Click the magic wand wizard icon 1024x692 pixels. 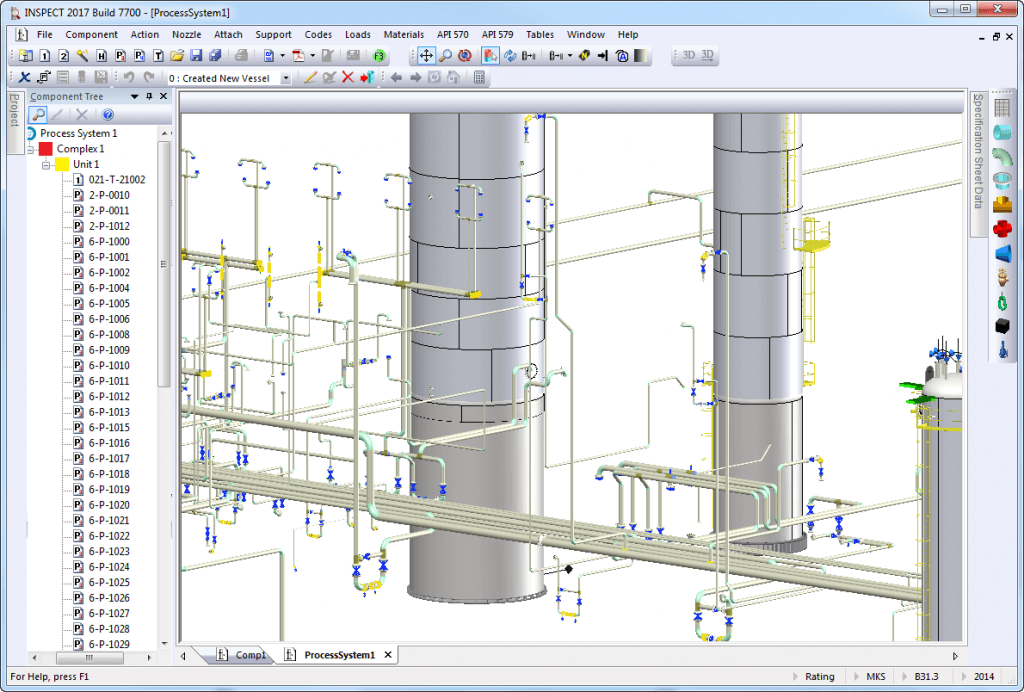point(82,56)
